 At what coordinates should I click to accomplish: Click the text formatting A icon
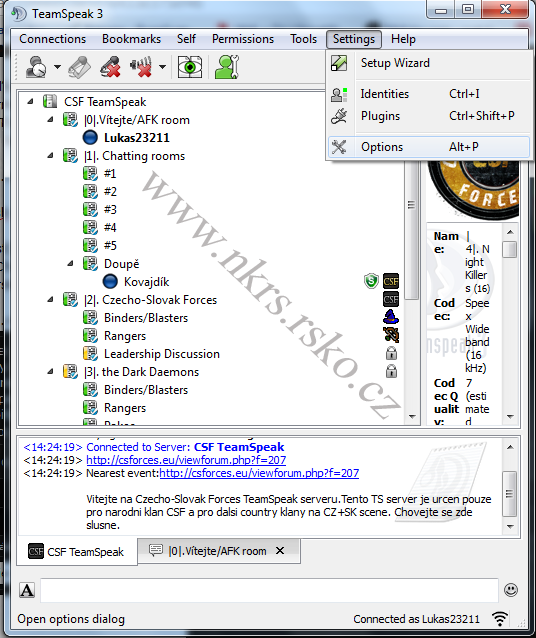[27, 590]
